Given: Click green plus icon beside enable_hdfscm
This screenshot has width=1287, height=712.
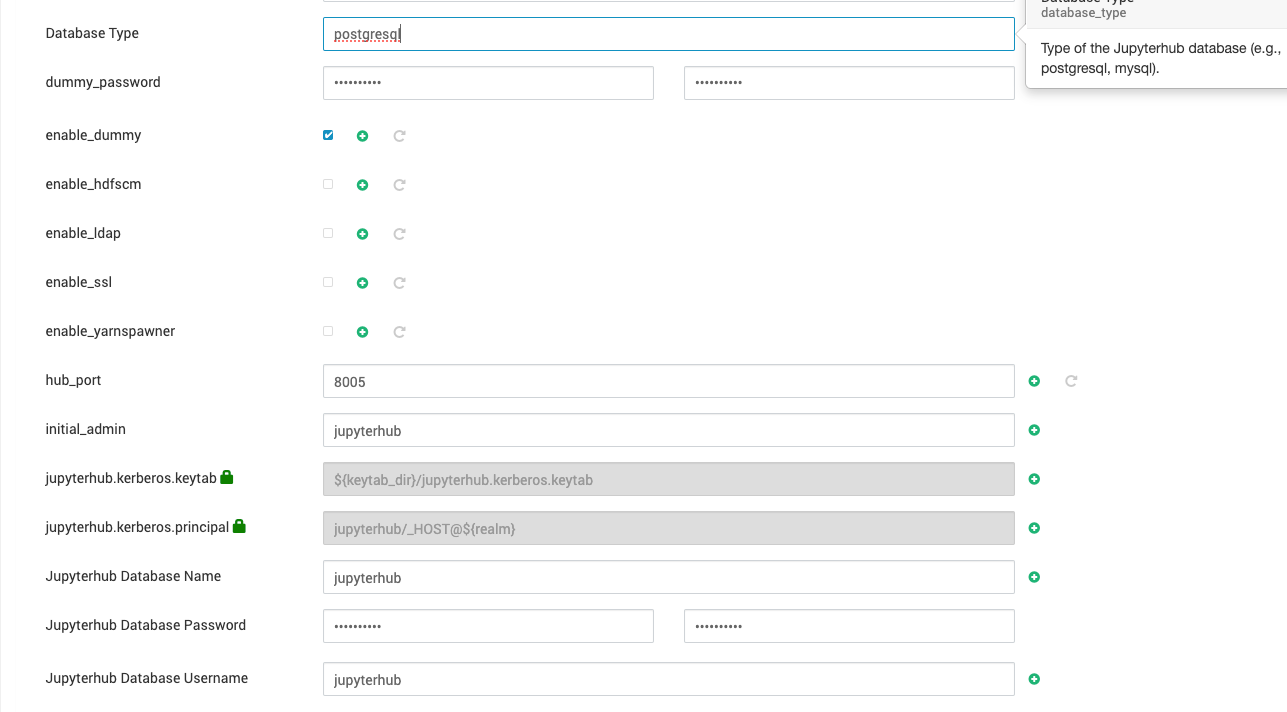Looking at the screenshot, I should (x=363, y=185).
